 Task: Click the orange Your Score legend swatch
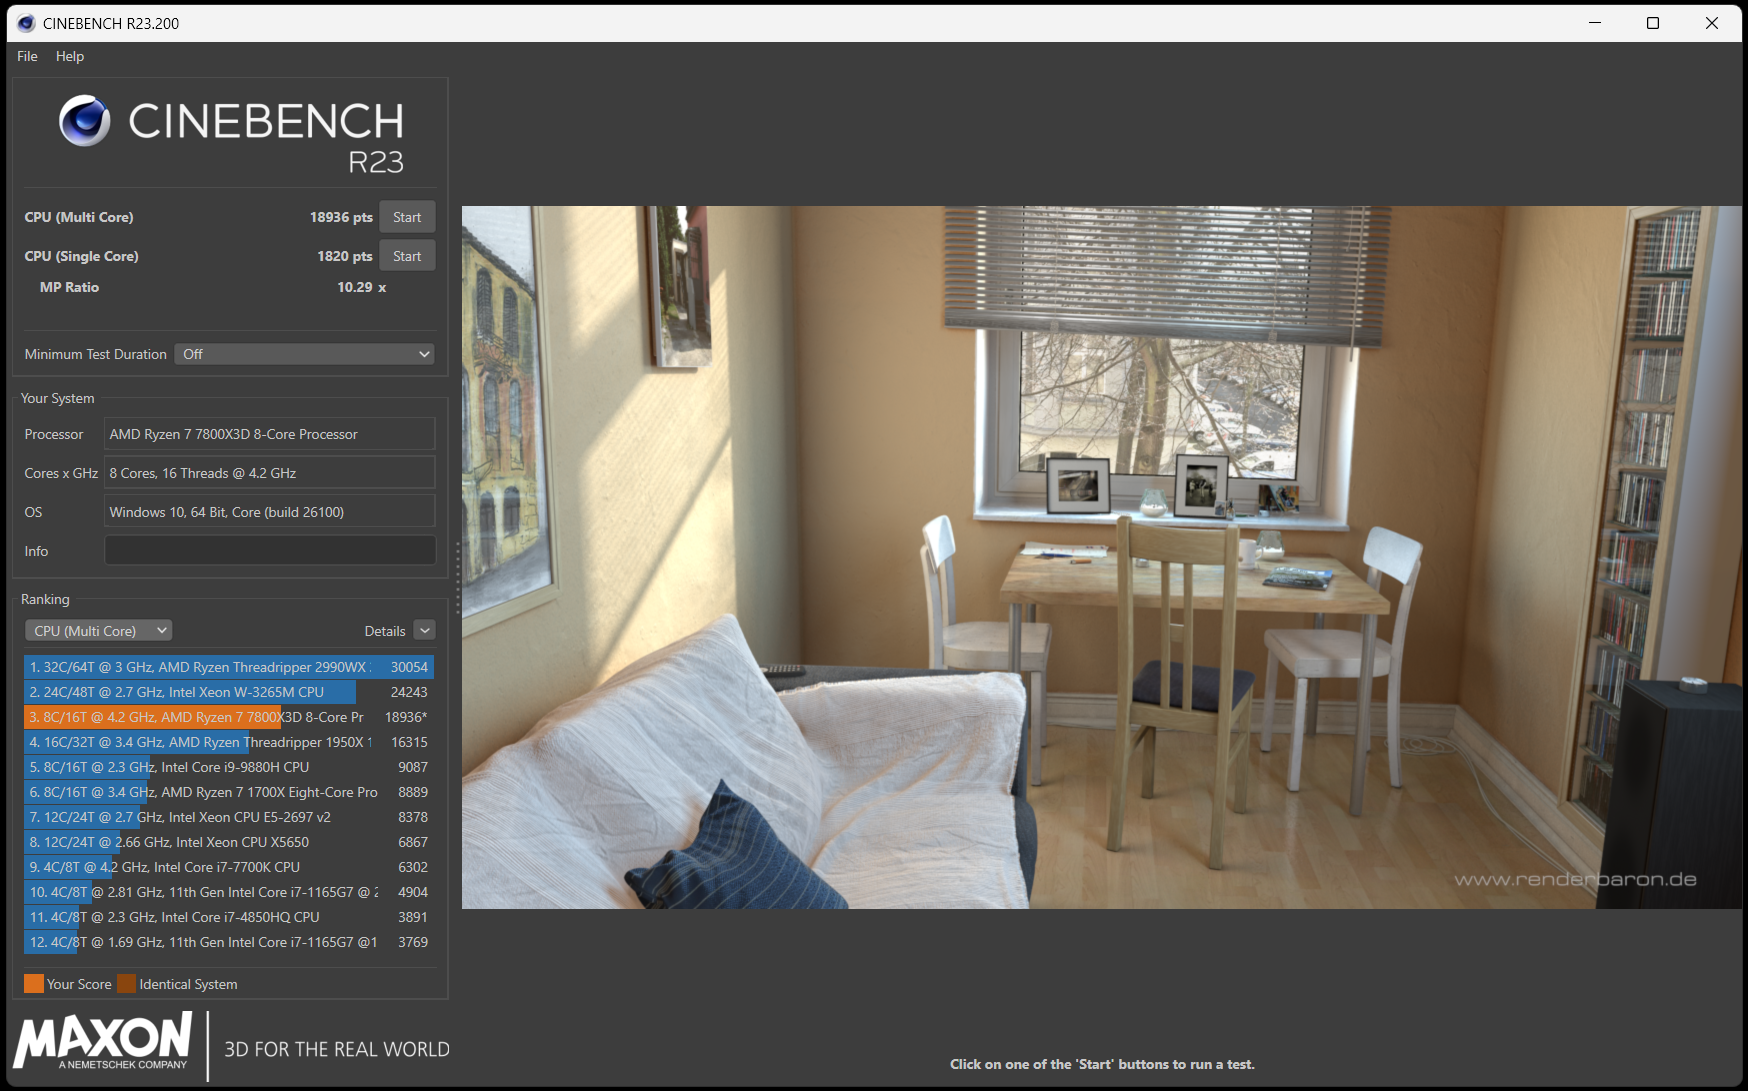(x=34, y=984)
